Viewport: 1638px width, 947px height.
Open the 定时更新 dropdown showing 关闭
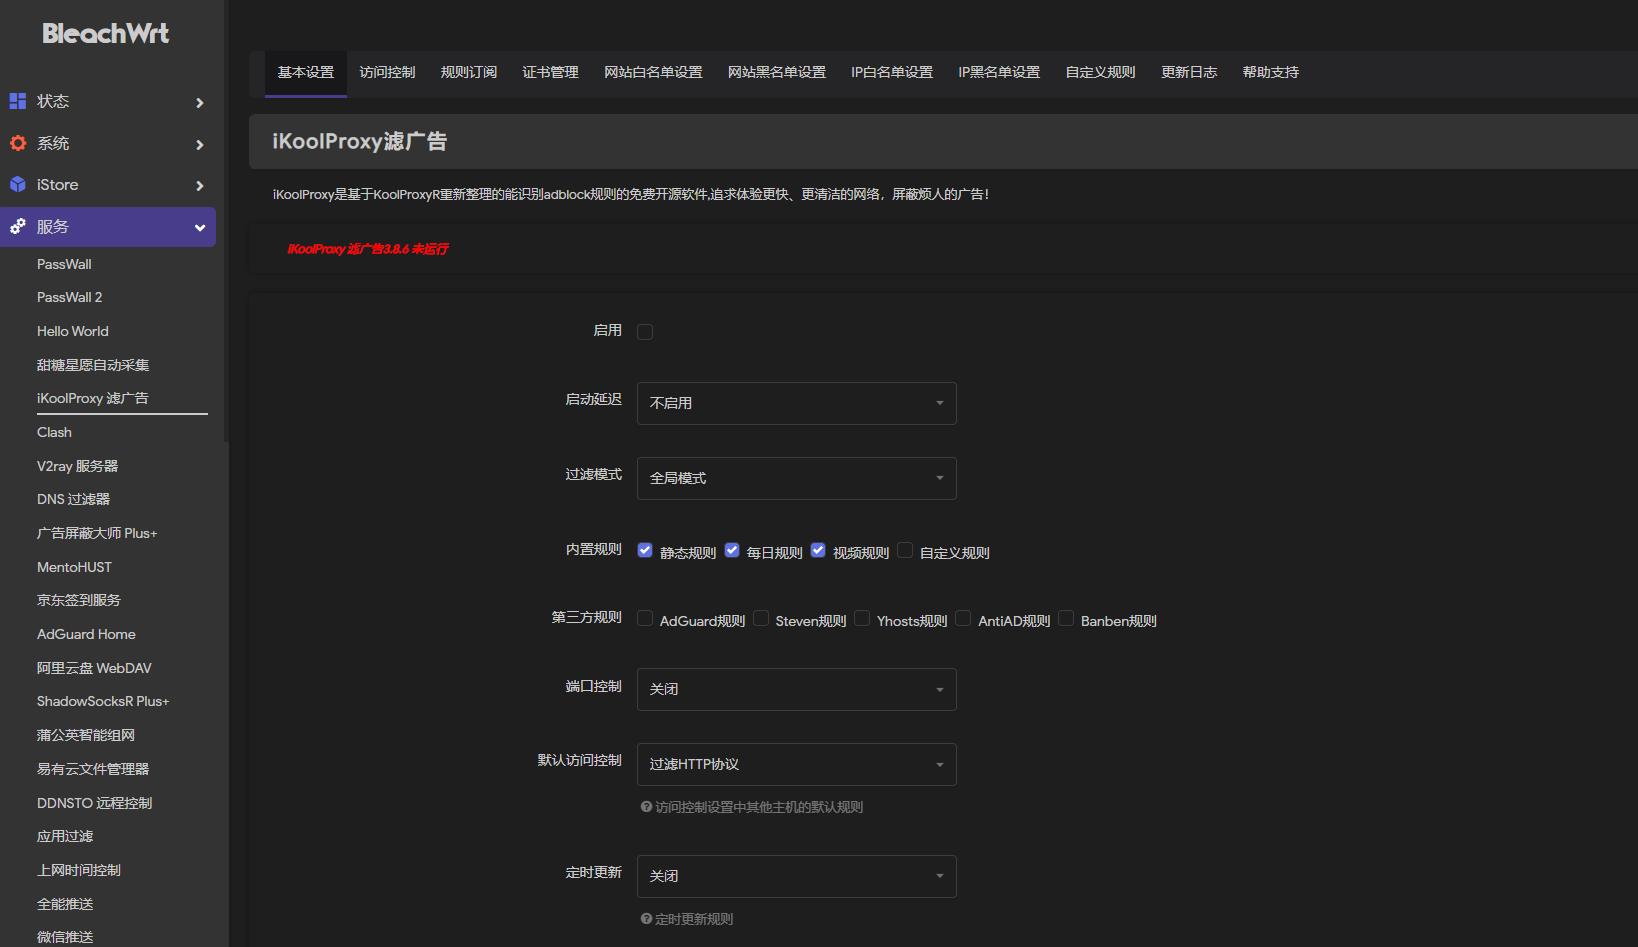(795, 875)
